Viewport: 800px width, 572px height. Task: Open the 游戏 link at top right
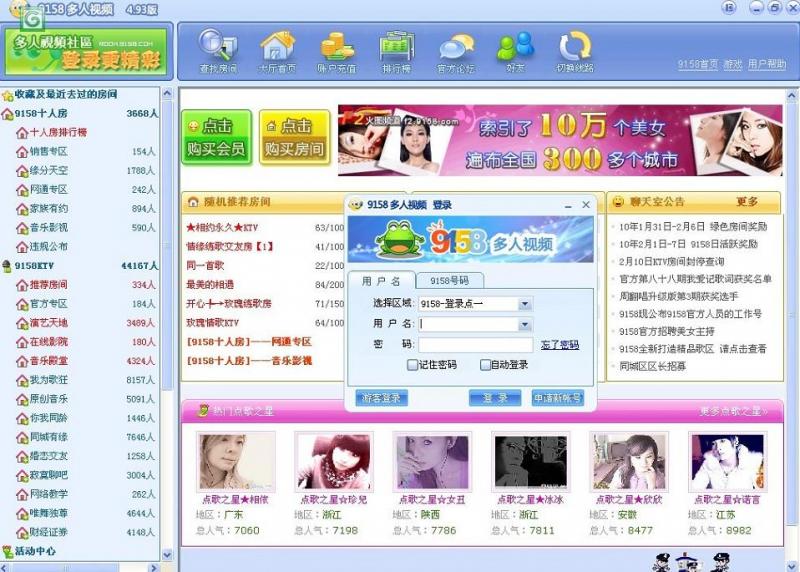(733, 64)
